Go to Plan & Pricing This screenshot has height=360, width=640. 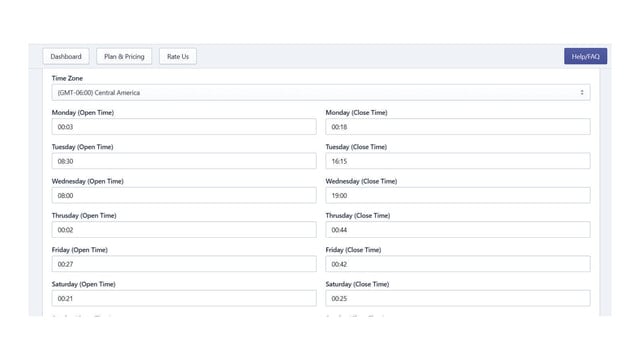[x=124, y=56]
